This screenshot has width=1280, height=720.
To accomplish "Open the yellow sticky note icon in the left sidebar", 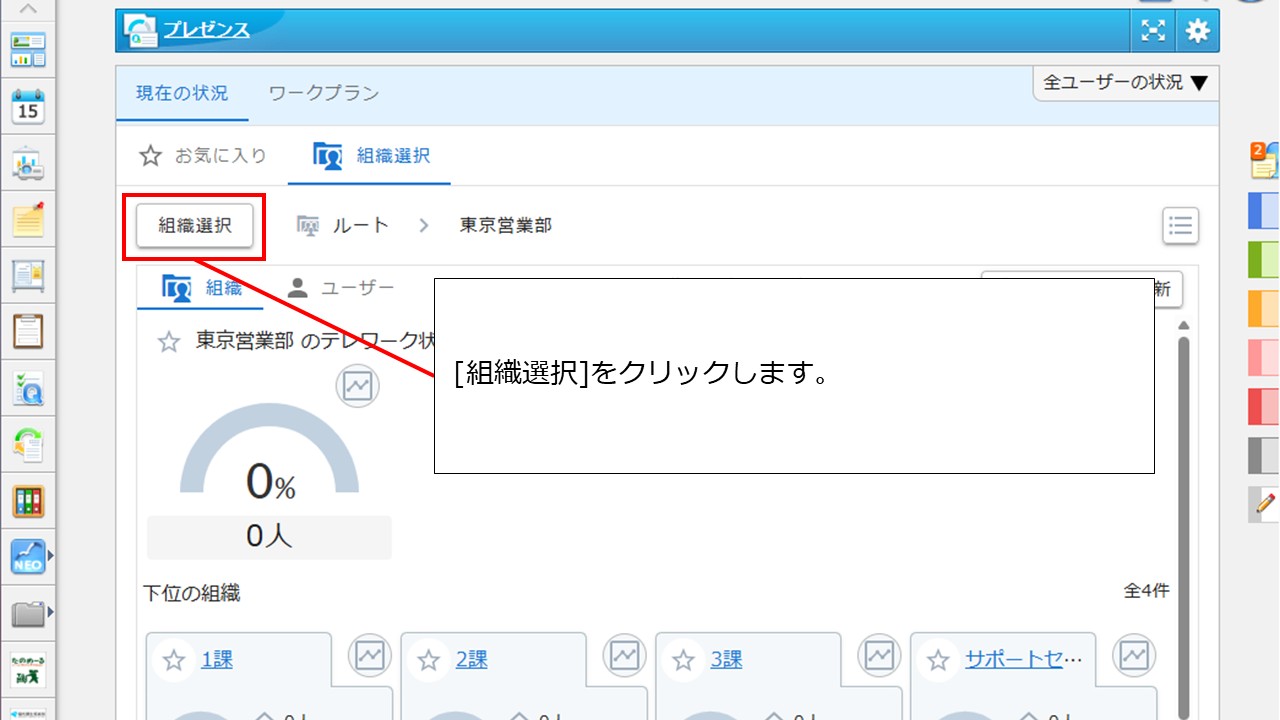I will click(28, 218).
